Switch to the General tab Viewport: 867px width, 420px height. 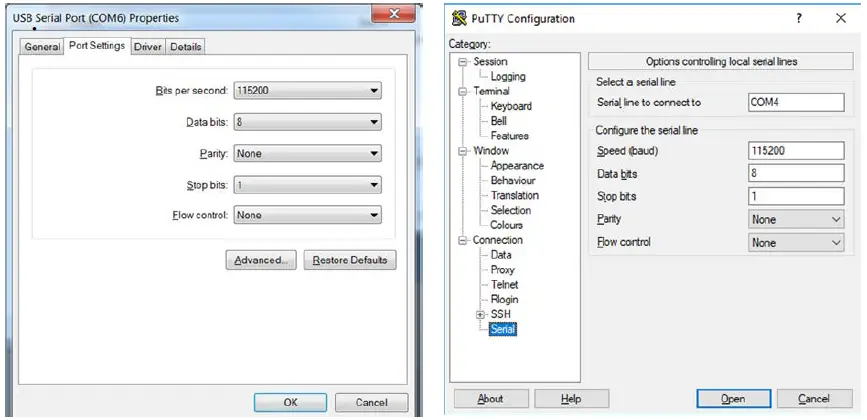point(42,47)
